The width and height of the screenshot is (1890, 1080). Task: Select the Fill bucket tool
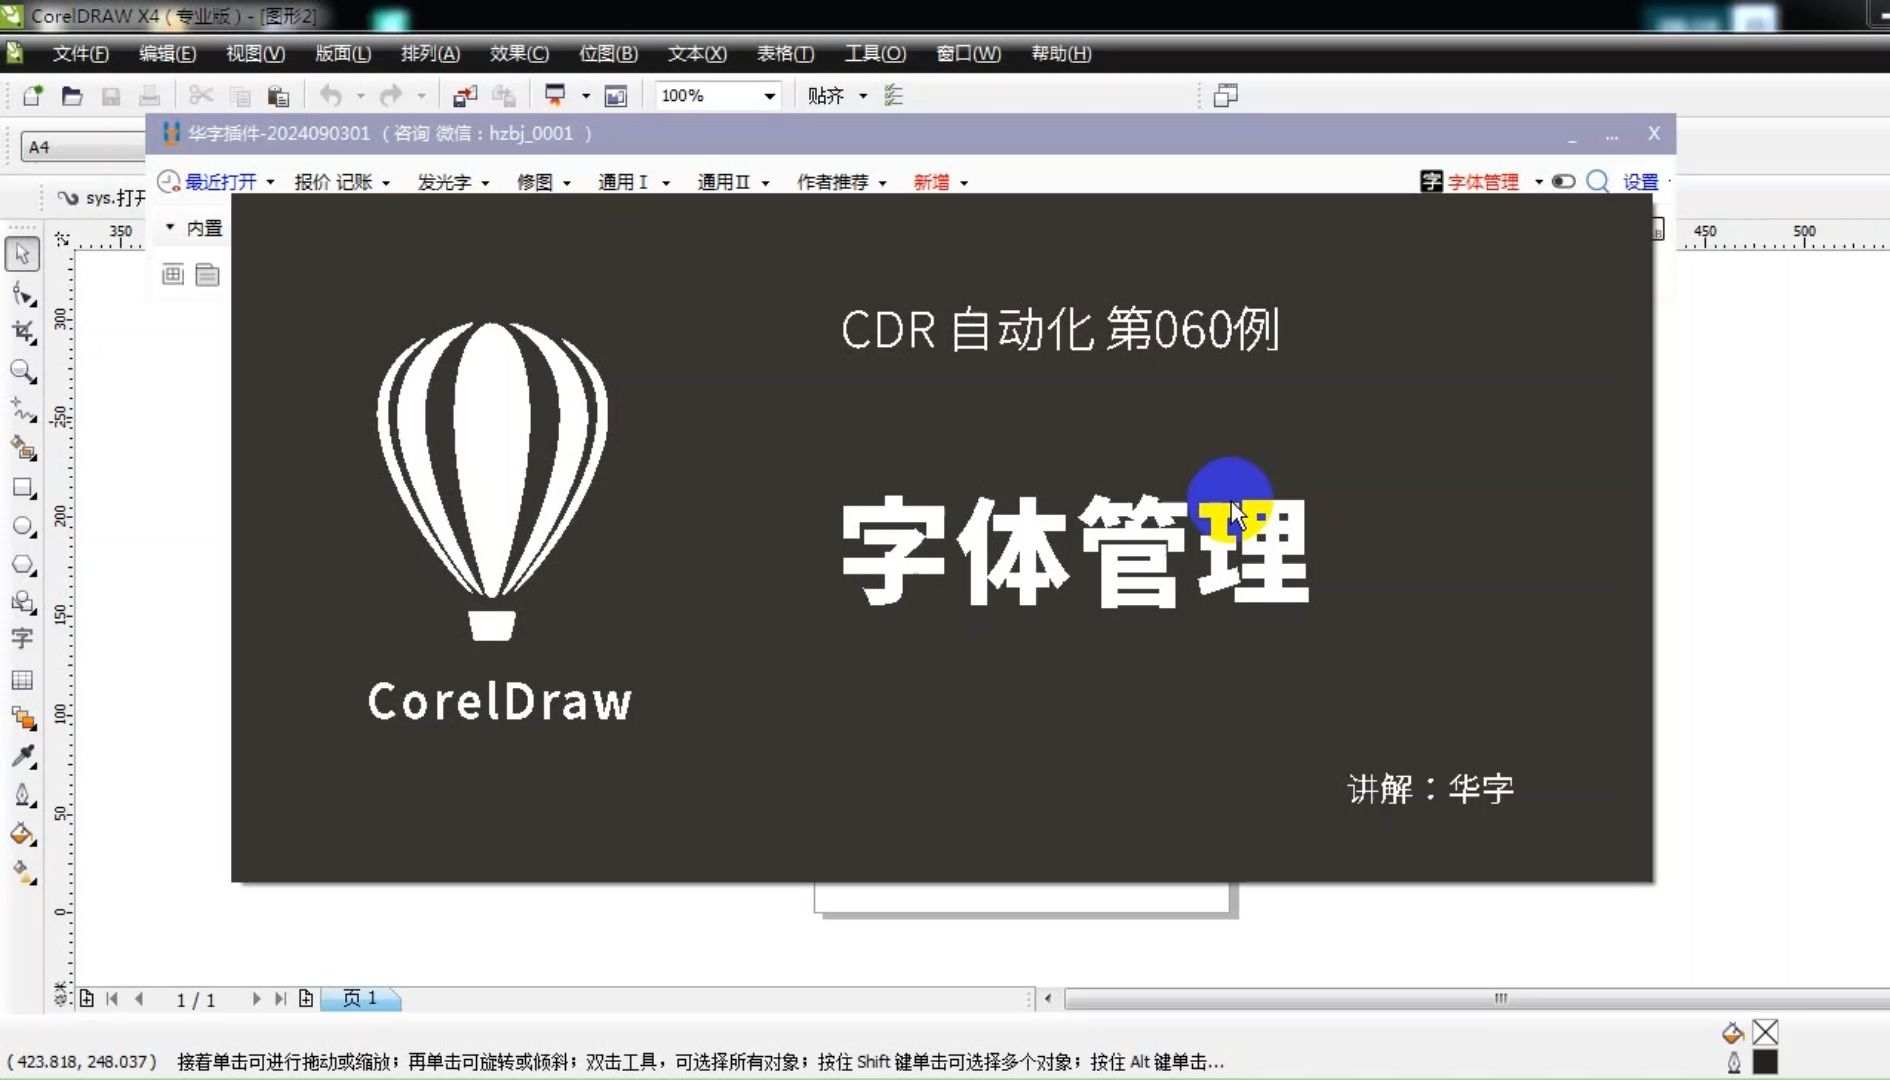23,834
